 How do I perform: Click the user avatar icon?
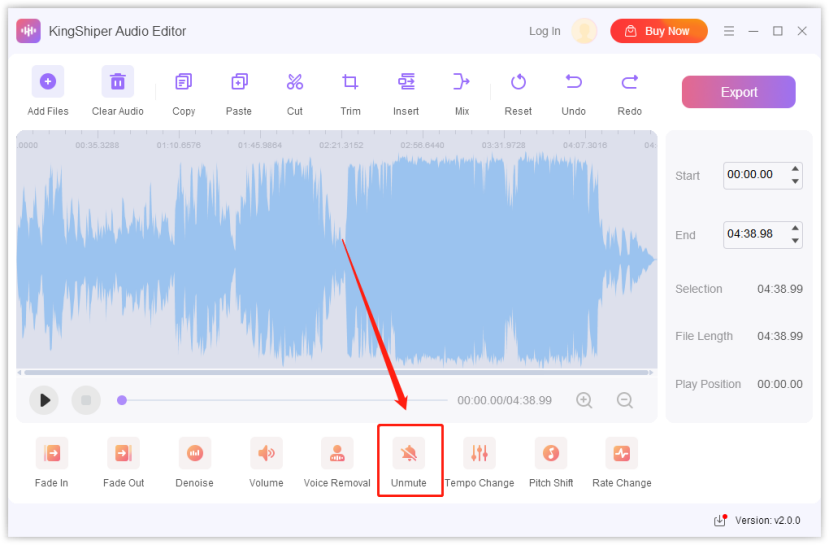(x=584, y=31)
